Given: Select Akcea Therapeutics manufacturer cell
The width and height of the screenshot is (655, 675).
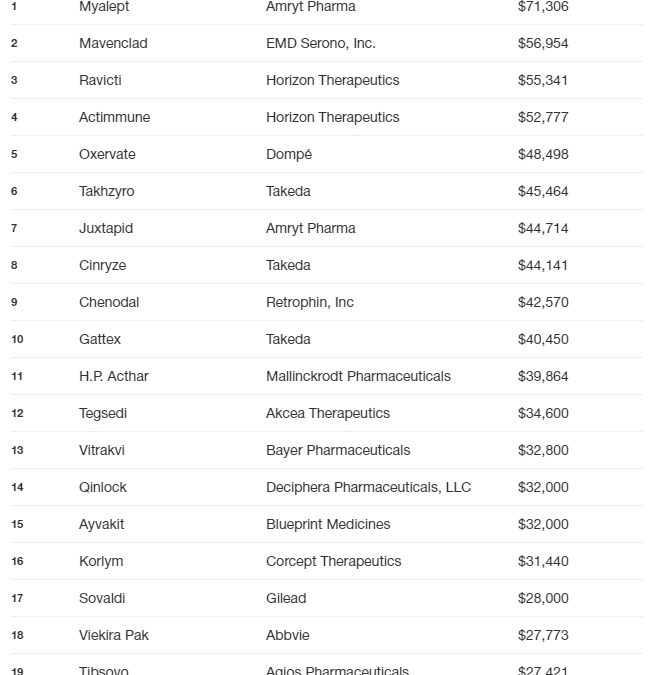Looking at the screenshot, I should 328,413.
